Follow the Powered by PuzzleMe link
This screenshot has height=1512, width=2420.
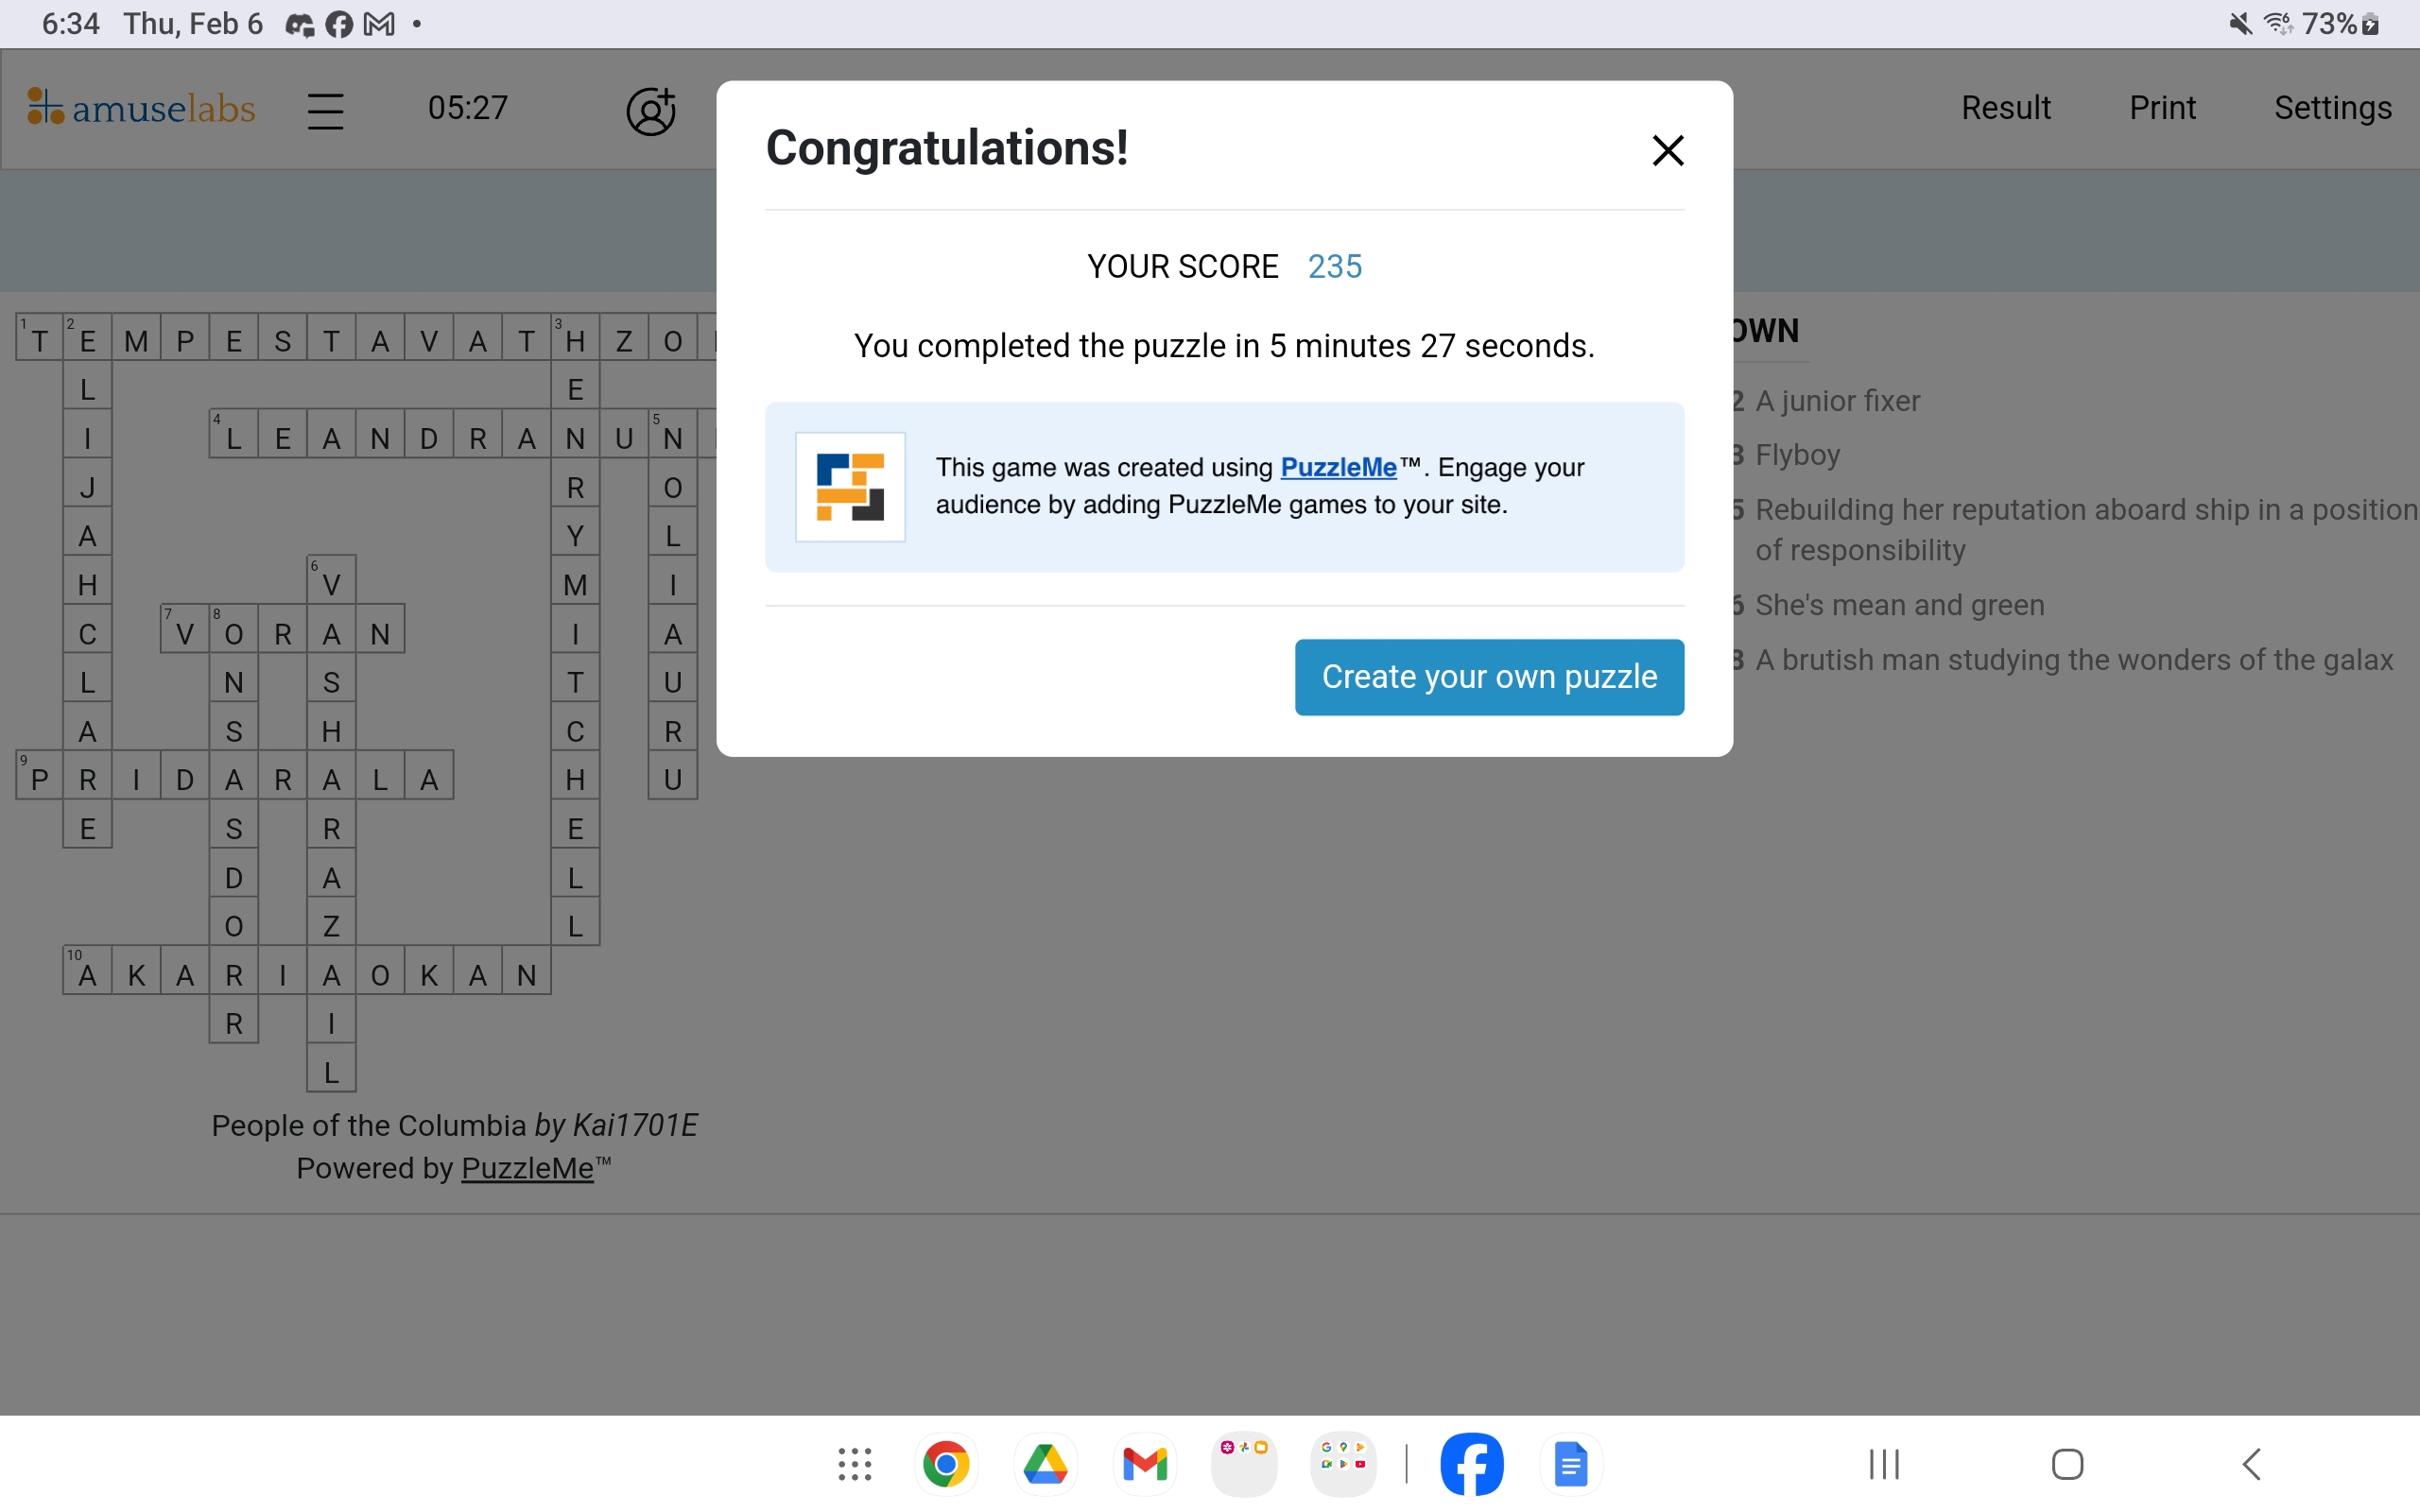pyautogui.click(x=527, y=1168)
